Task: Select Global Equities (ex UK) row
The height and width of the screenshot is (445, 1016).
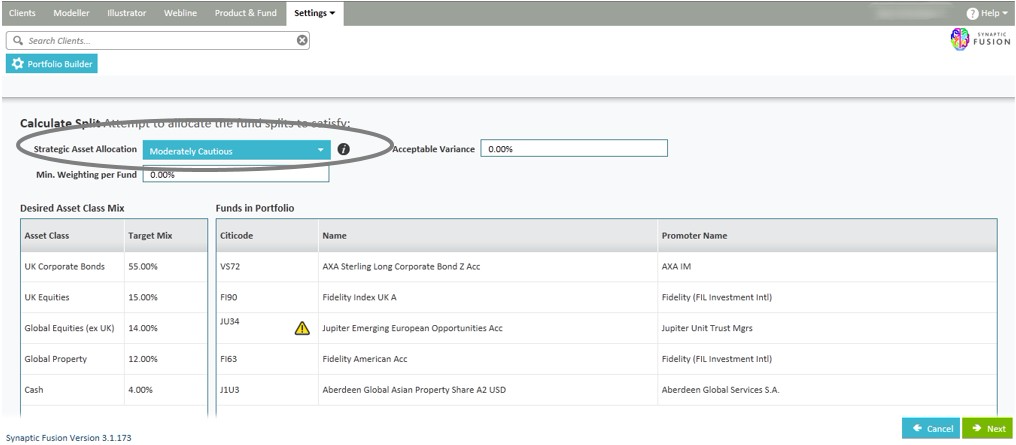Action: coord(114,328)
